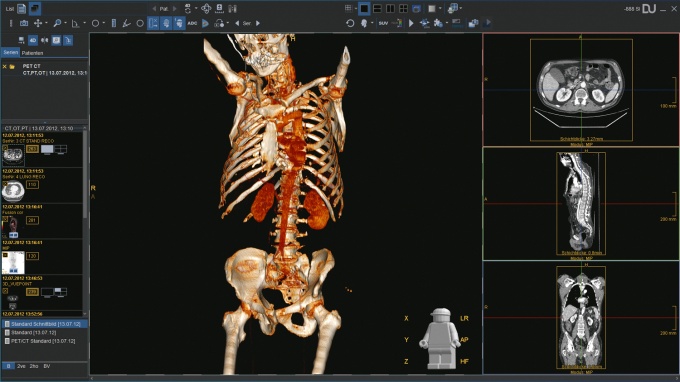
Task: Open the LUNG RECO series thumbnail
Action: (x=13, y=191)
